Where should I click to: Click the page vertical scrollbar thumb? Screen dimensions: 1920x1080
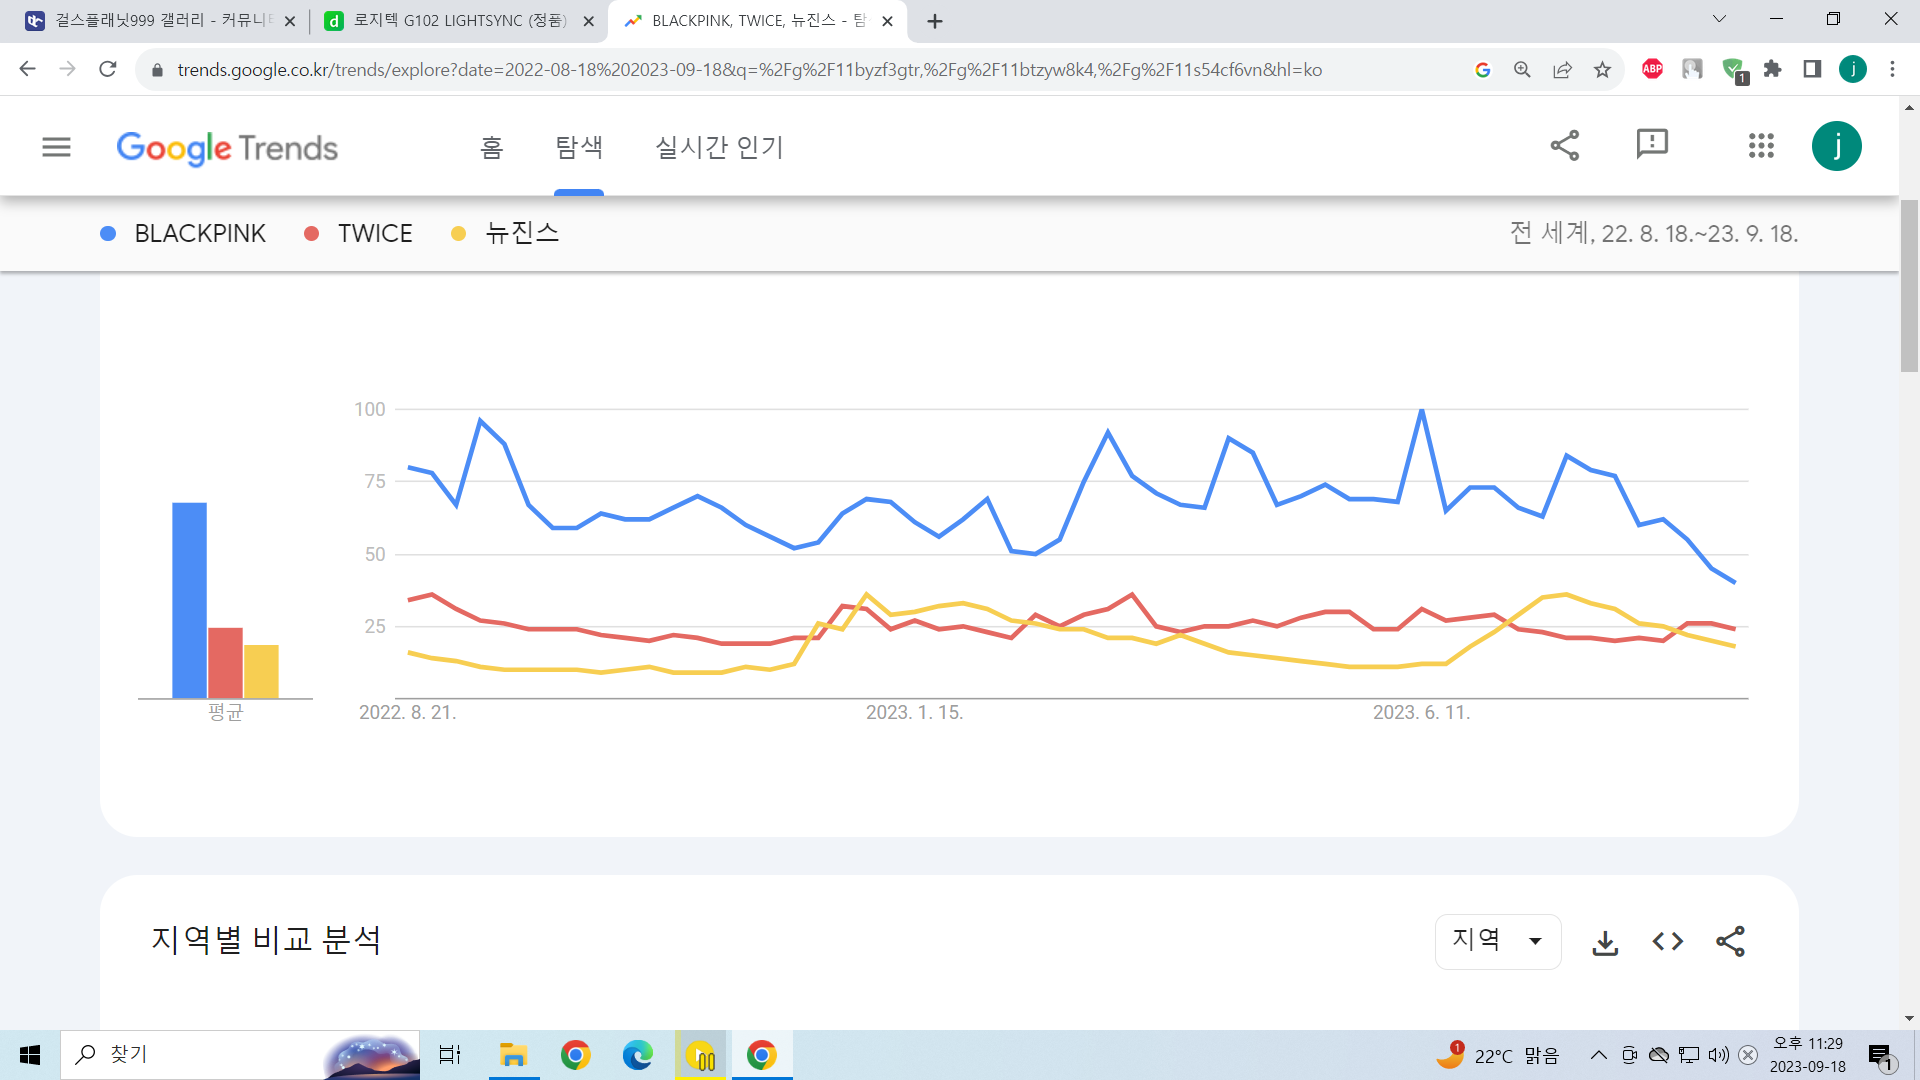pos(1909,285)
